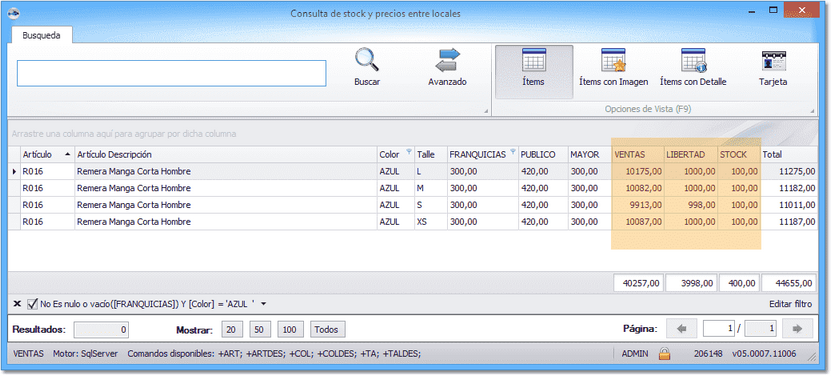Select the Ítems grid view
This screenshot has height=376, width=831.
click(x=534, y=72)
